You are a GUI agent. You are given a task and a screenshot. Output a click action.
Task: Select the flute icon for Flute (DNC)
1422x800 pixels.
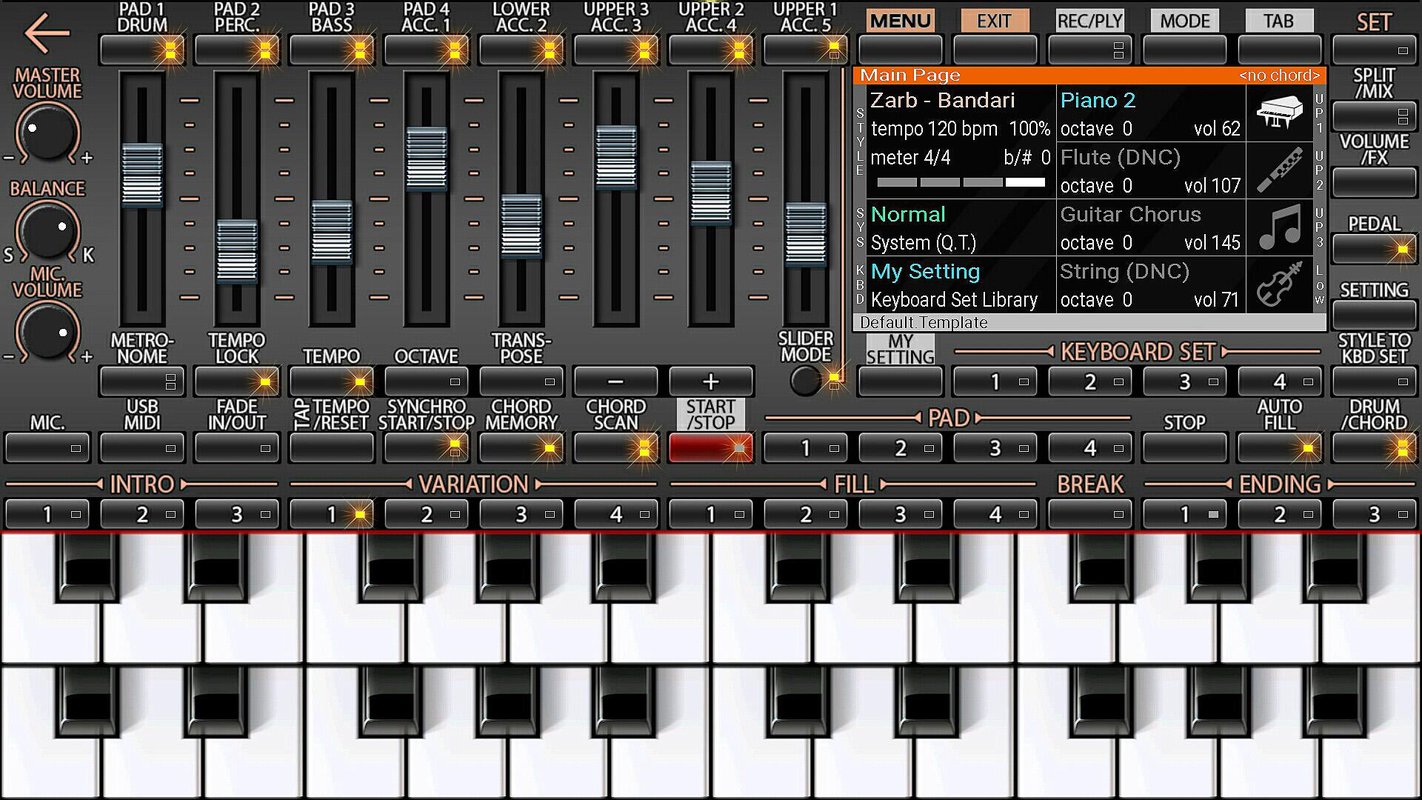click(x=1278, y=170)
